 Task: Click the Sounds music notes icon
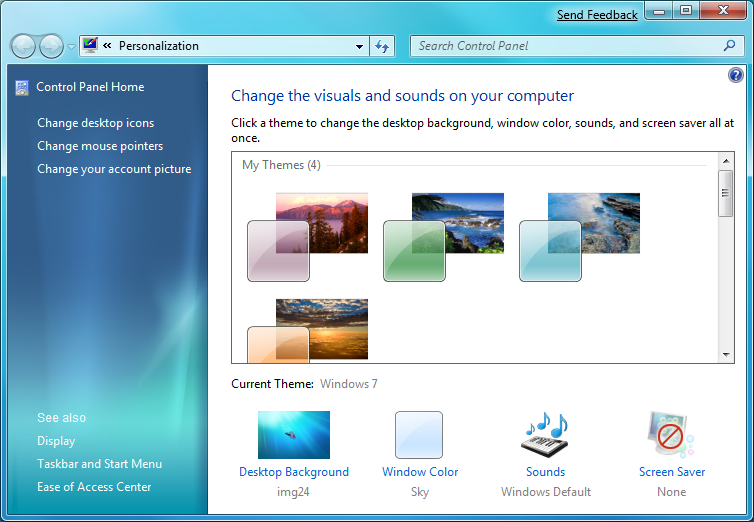[x=545, y=435]
